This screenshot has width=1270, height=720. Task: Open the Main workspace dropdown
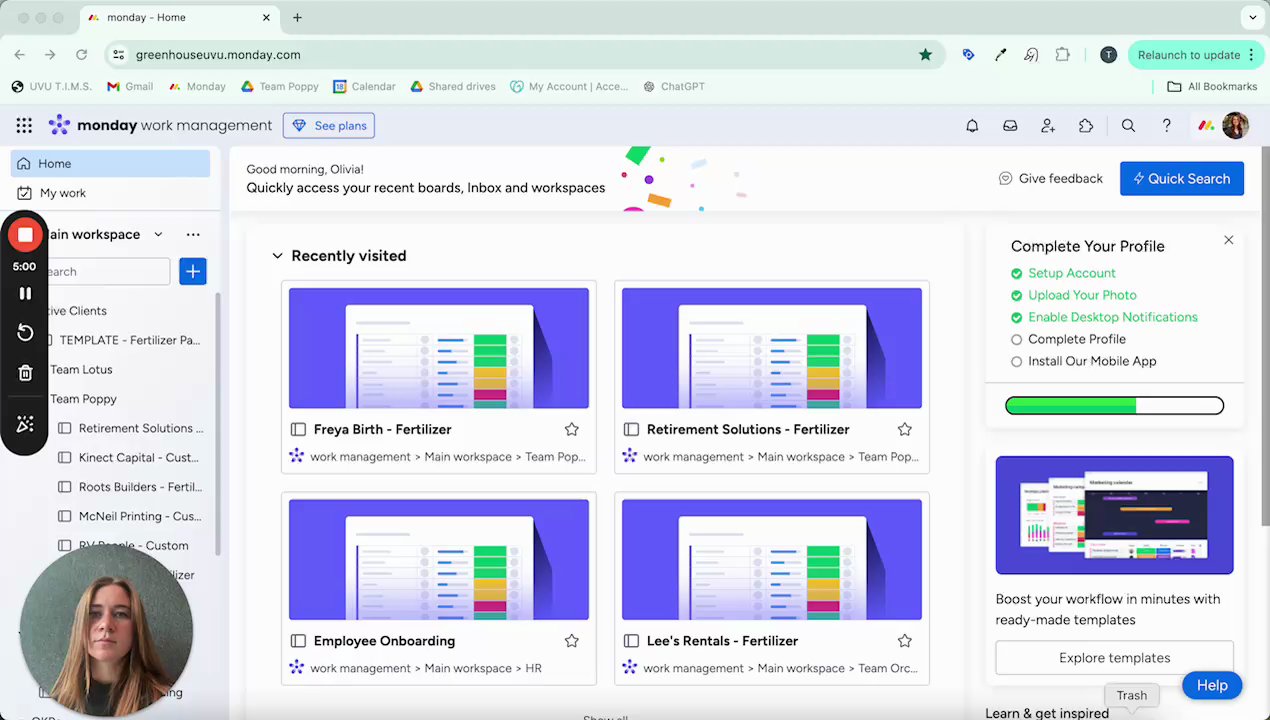click(x=158, y=234)
